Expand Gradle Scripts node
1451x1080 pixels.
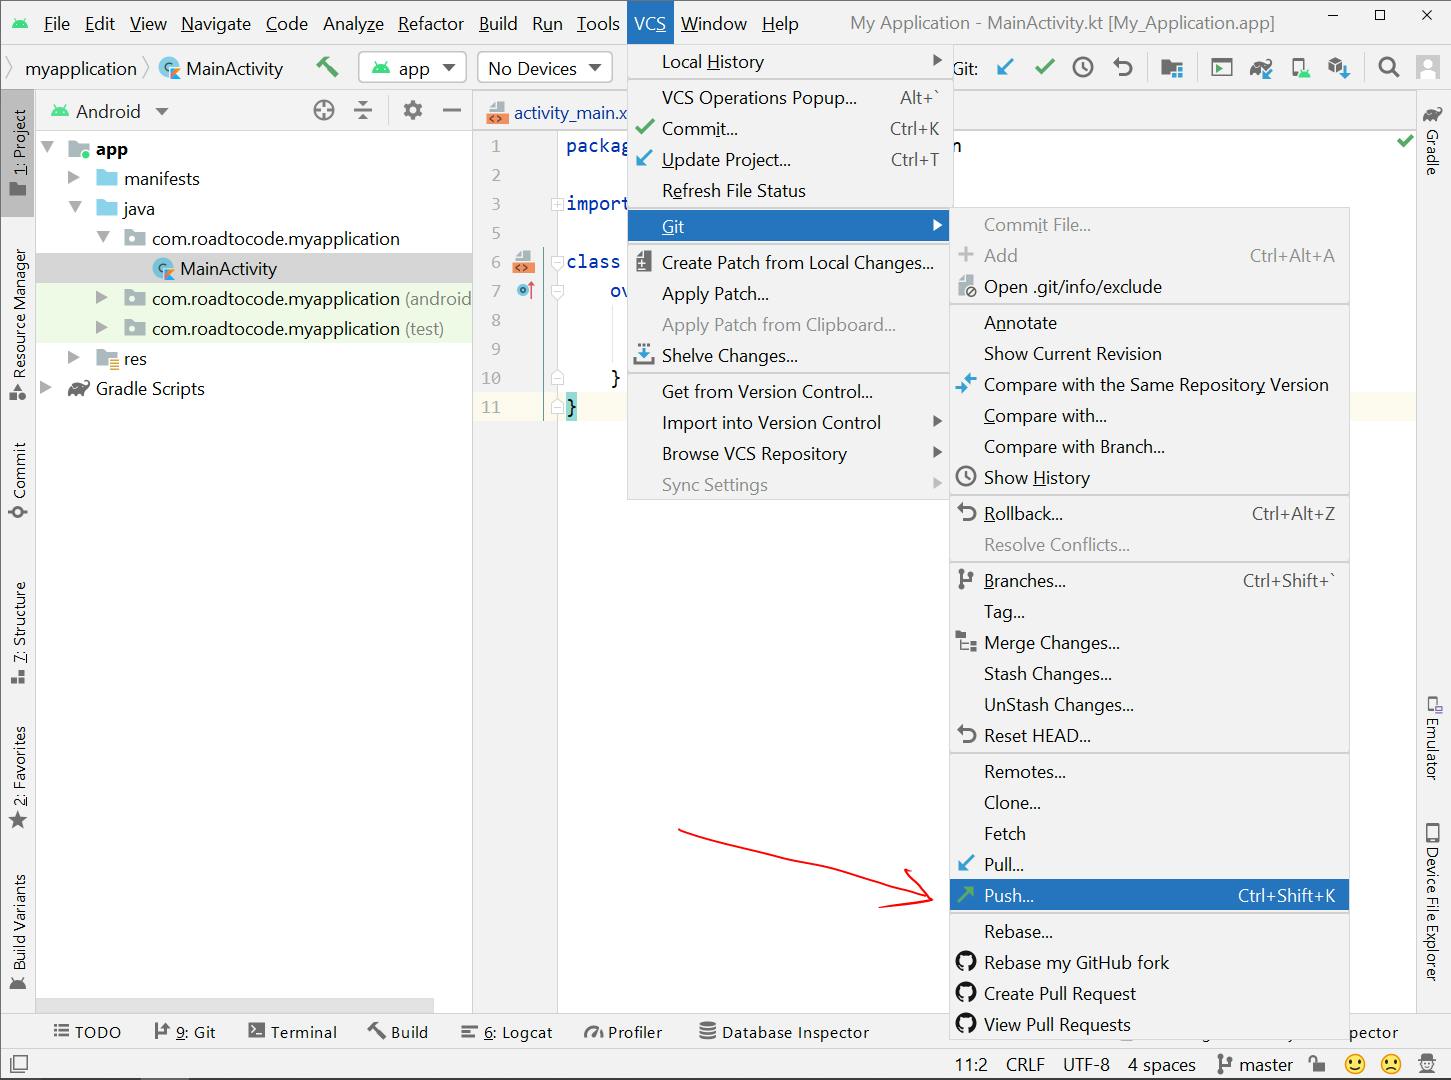click(46, 388)
